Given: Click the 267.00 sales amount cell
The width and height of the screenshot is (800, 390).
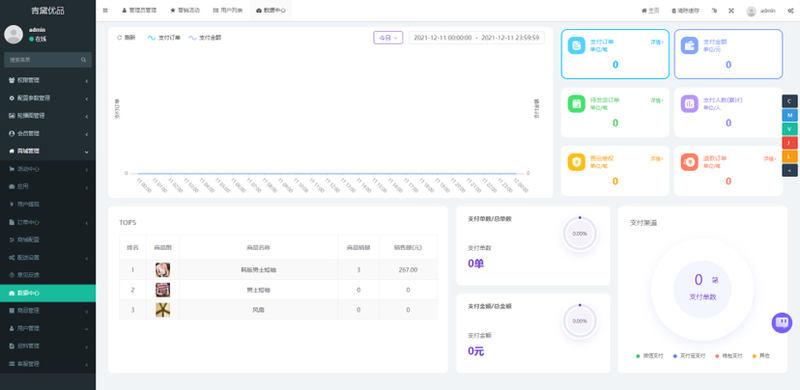Looking at the screenshot, I should [408, 270].
